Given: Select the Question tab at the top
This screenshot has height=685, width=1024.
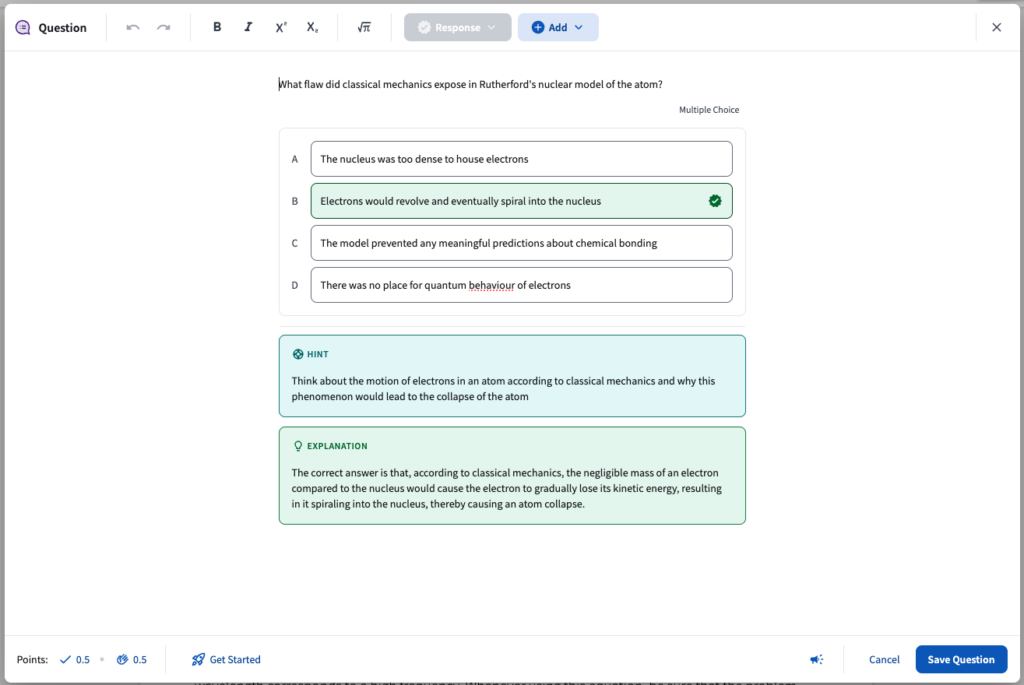Looking at the screenshot, I should [x=51, y=27].
